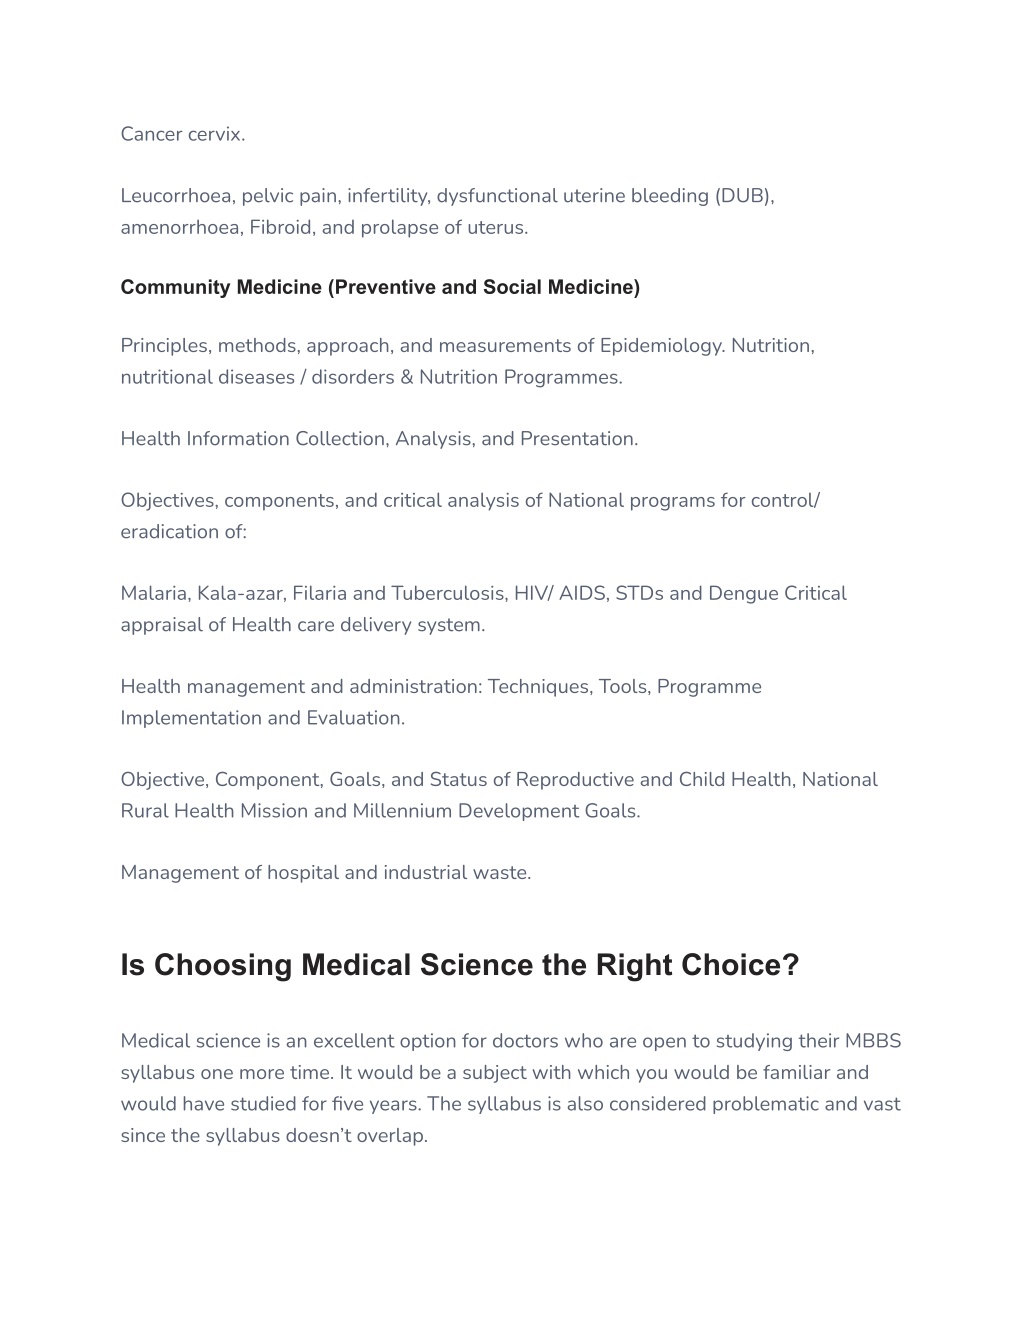Click the paragraph starting with 'Leucorrhoea, pelvic pain'
Screen dimensions: 1024x1325
tap(448, 211)
